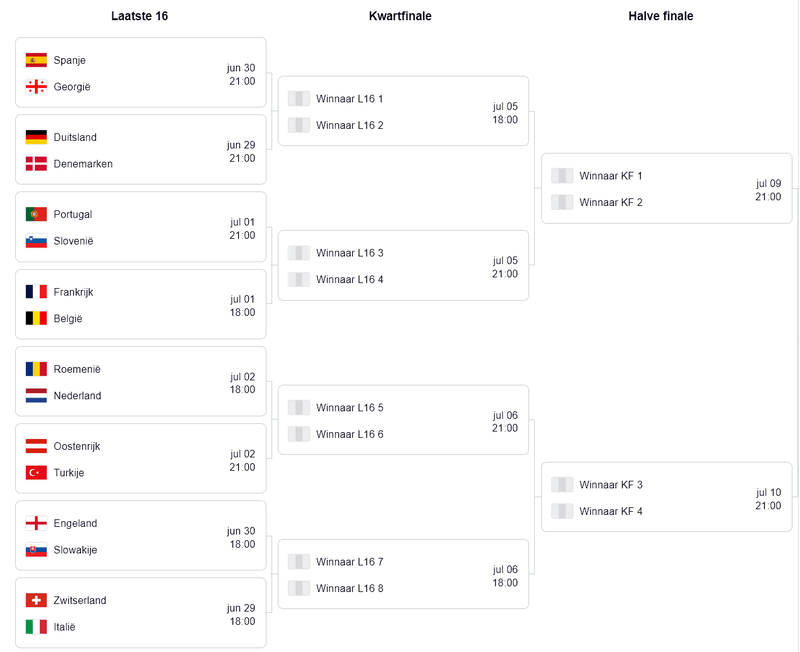Open the Winnaar L16 1 quarterfinal slot
Image resolution: width=800 pixels, height=652 pixels.
point(349,98)
